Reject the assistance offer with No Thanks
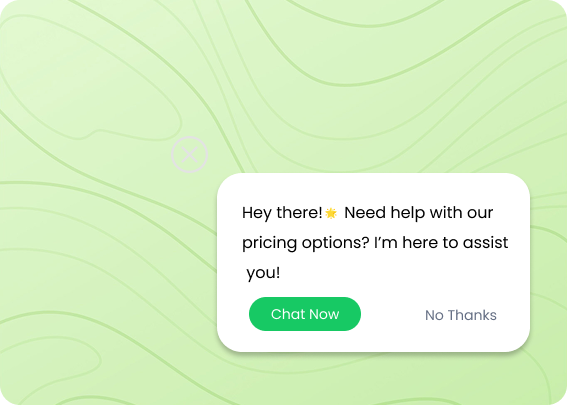The height and width of the screenshot is (405, 567). click(x=461, y=315)
